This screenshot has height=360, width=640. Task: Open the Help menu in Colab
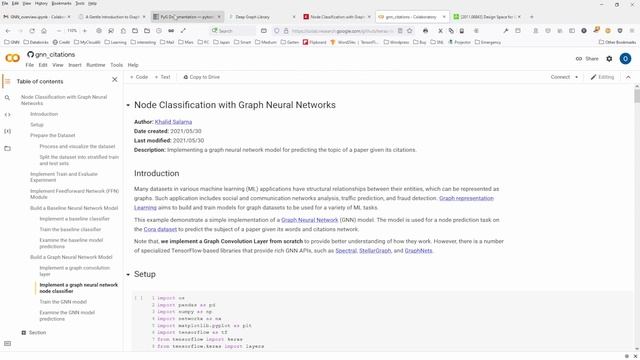tap(133, 65)
